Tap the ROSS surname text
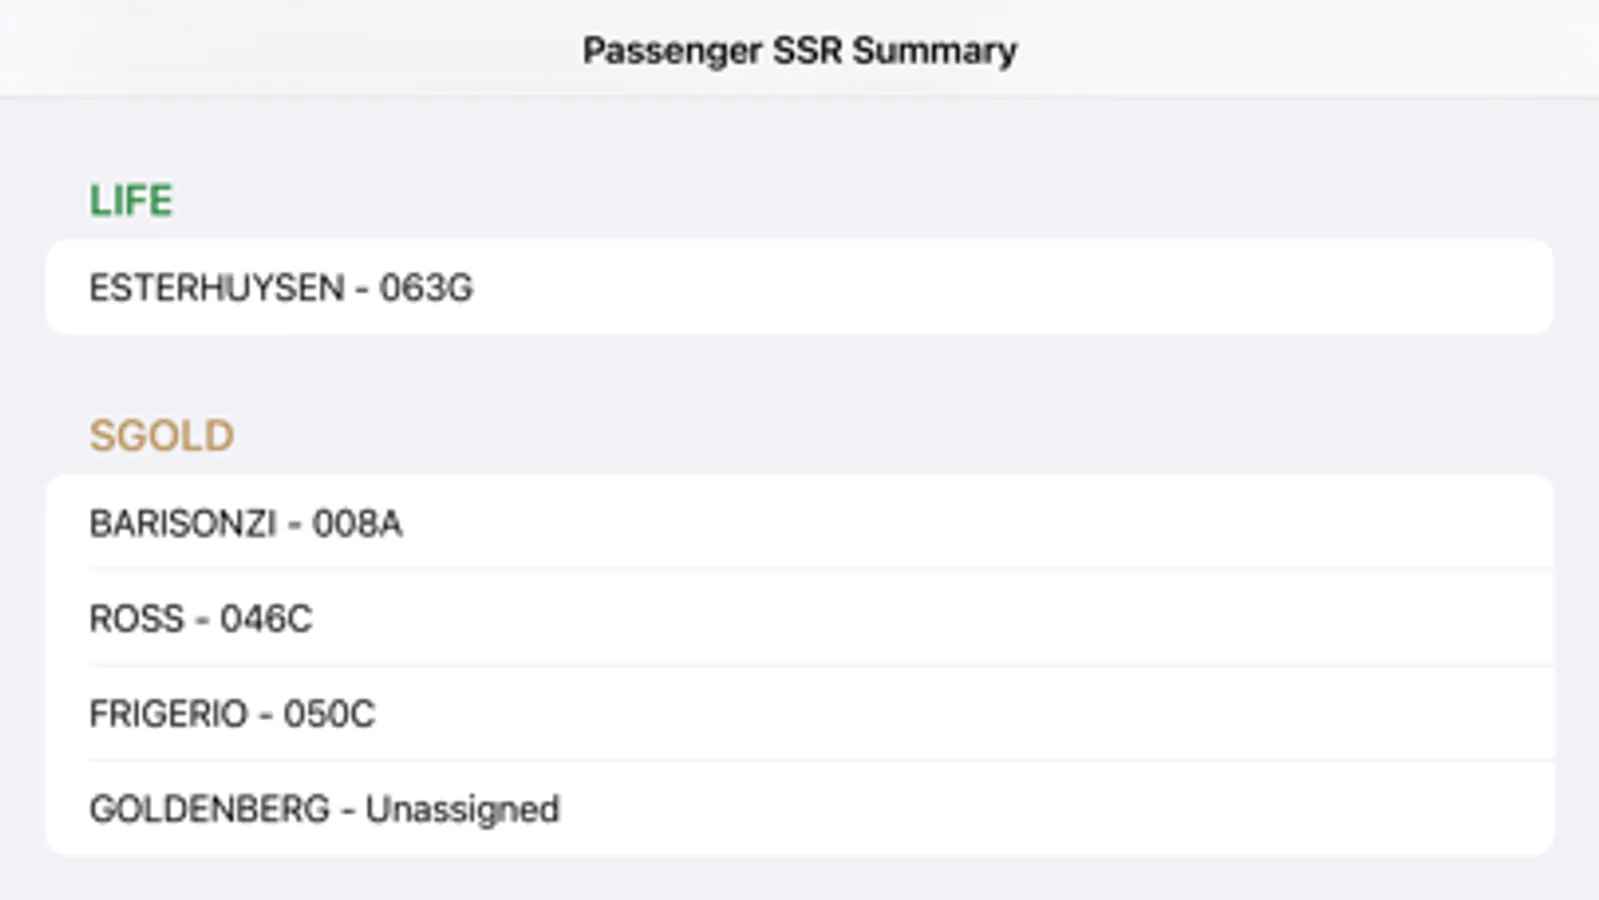The image size is (1599, 900). pos(137,619)
